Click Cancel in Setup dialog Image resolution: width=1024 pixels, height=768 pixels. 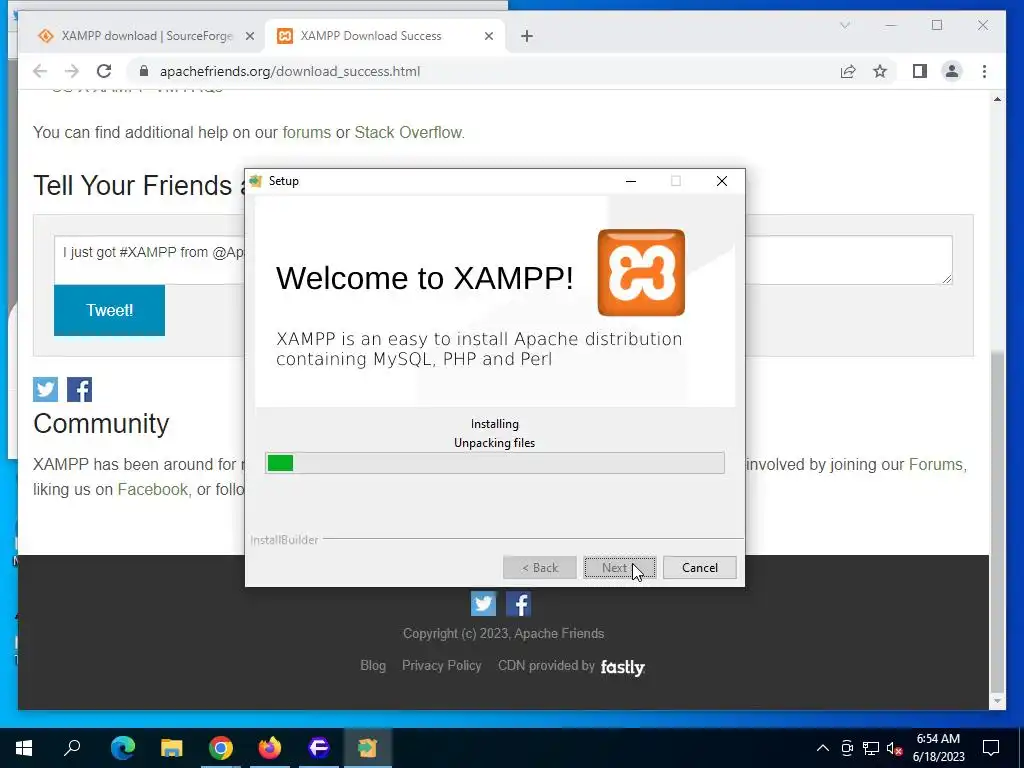699,568
